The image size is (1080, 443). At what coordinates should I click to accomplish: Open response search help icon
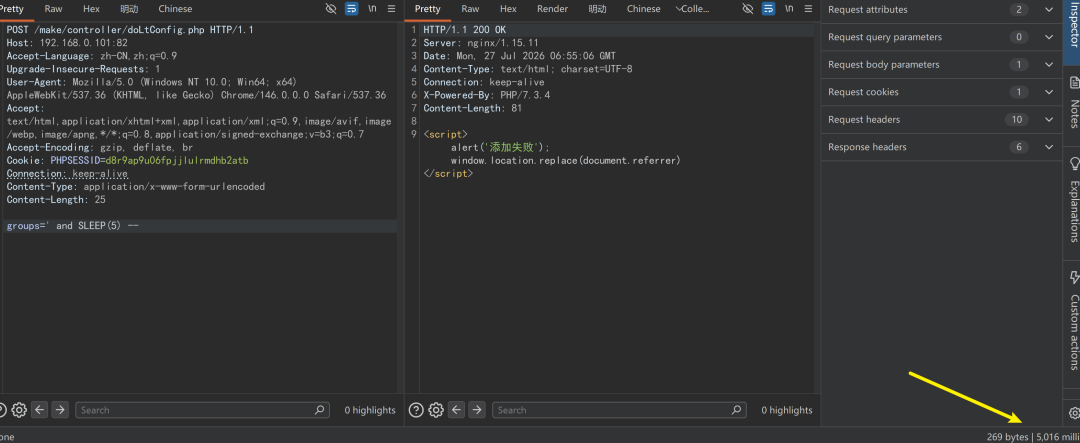pos(416,410)
